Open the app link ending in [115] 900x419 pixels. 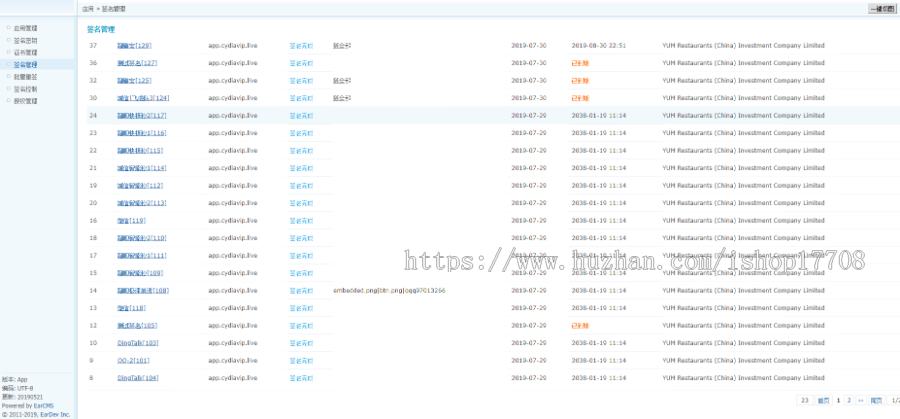coord(140,150)
